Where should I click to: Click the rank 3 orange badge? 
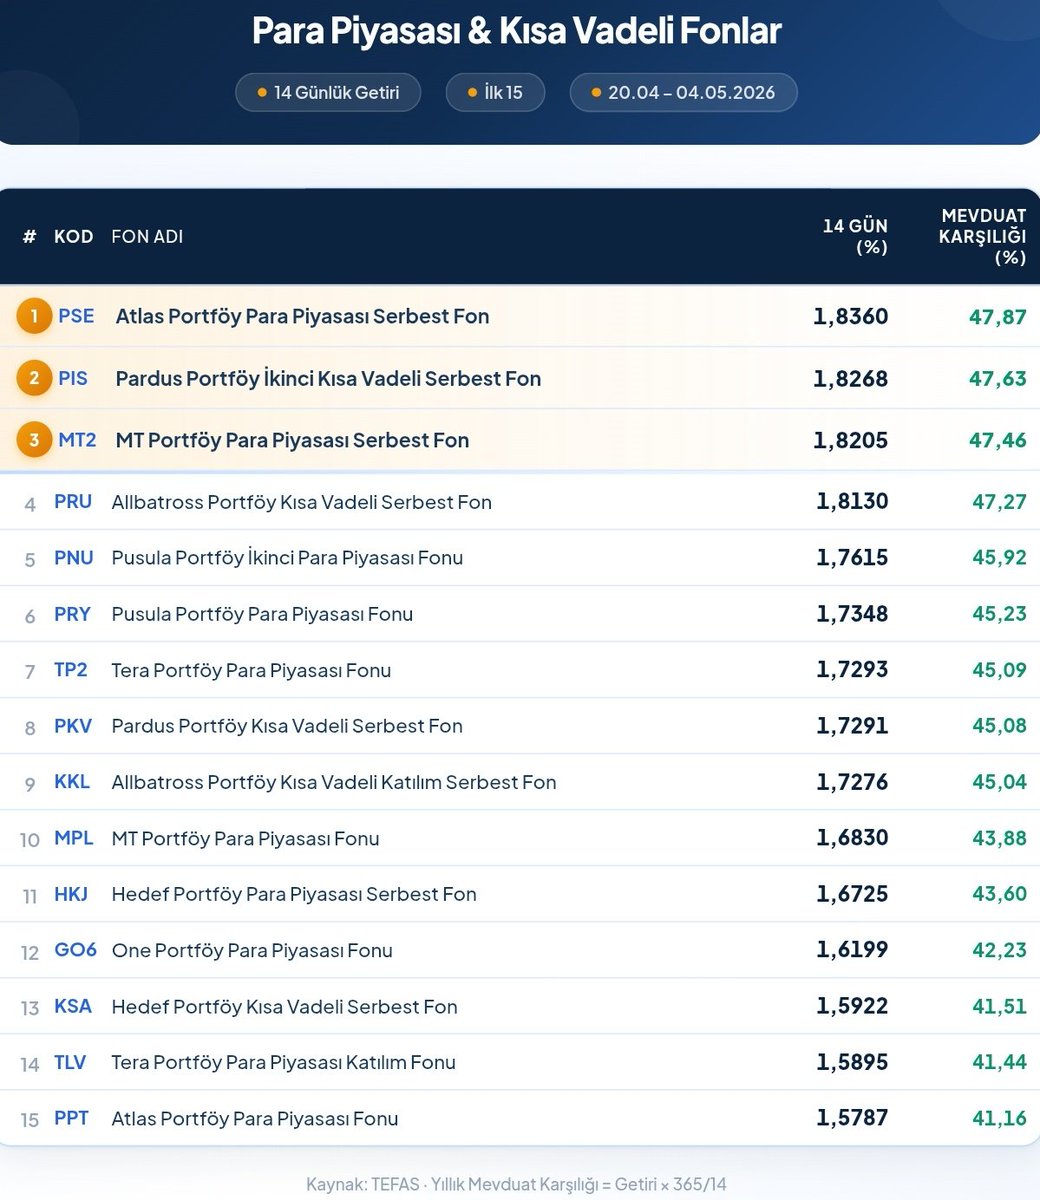pyautogui.click(x=34, y=441)
